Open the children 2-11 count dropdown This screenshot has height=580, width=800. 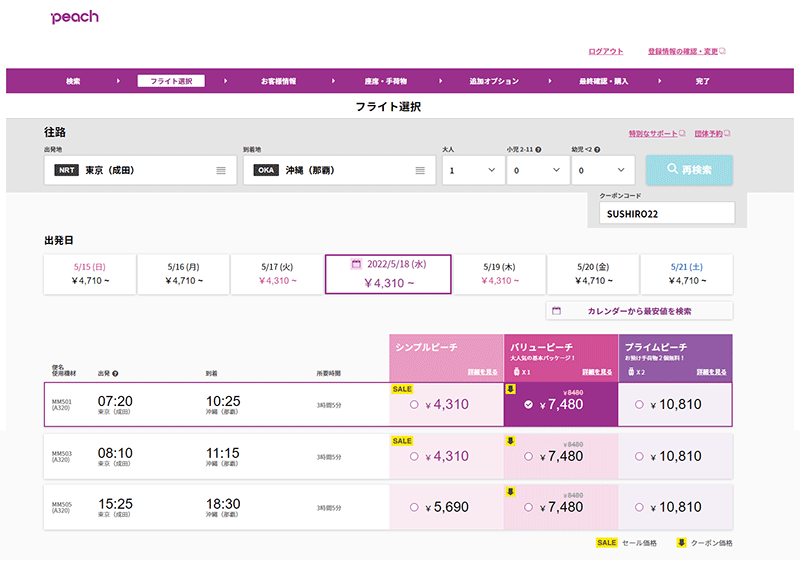click(x=538, y=170)
